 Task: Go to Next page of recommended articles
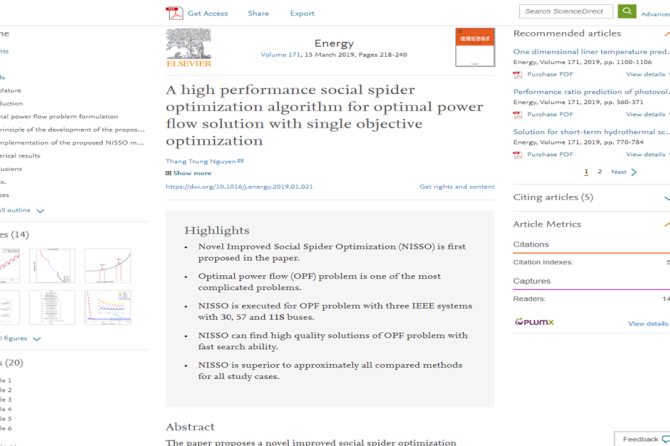[x=623, y=172]
